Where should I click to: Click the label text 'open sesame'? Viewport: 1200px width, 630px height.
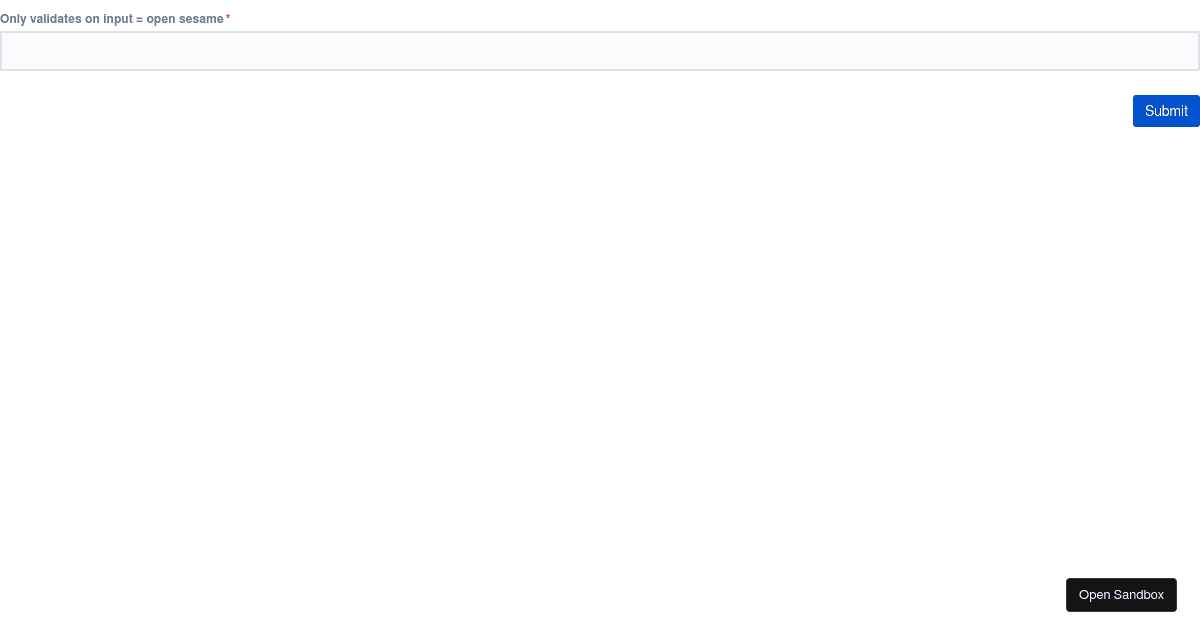(185, 19)
